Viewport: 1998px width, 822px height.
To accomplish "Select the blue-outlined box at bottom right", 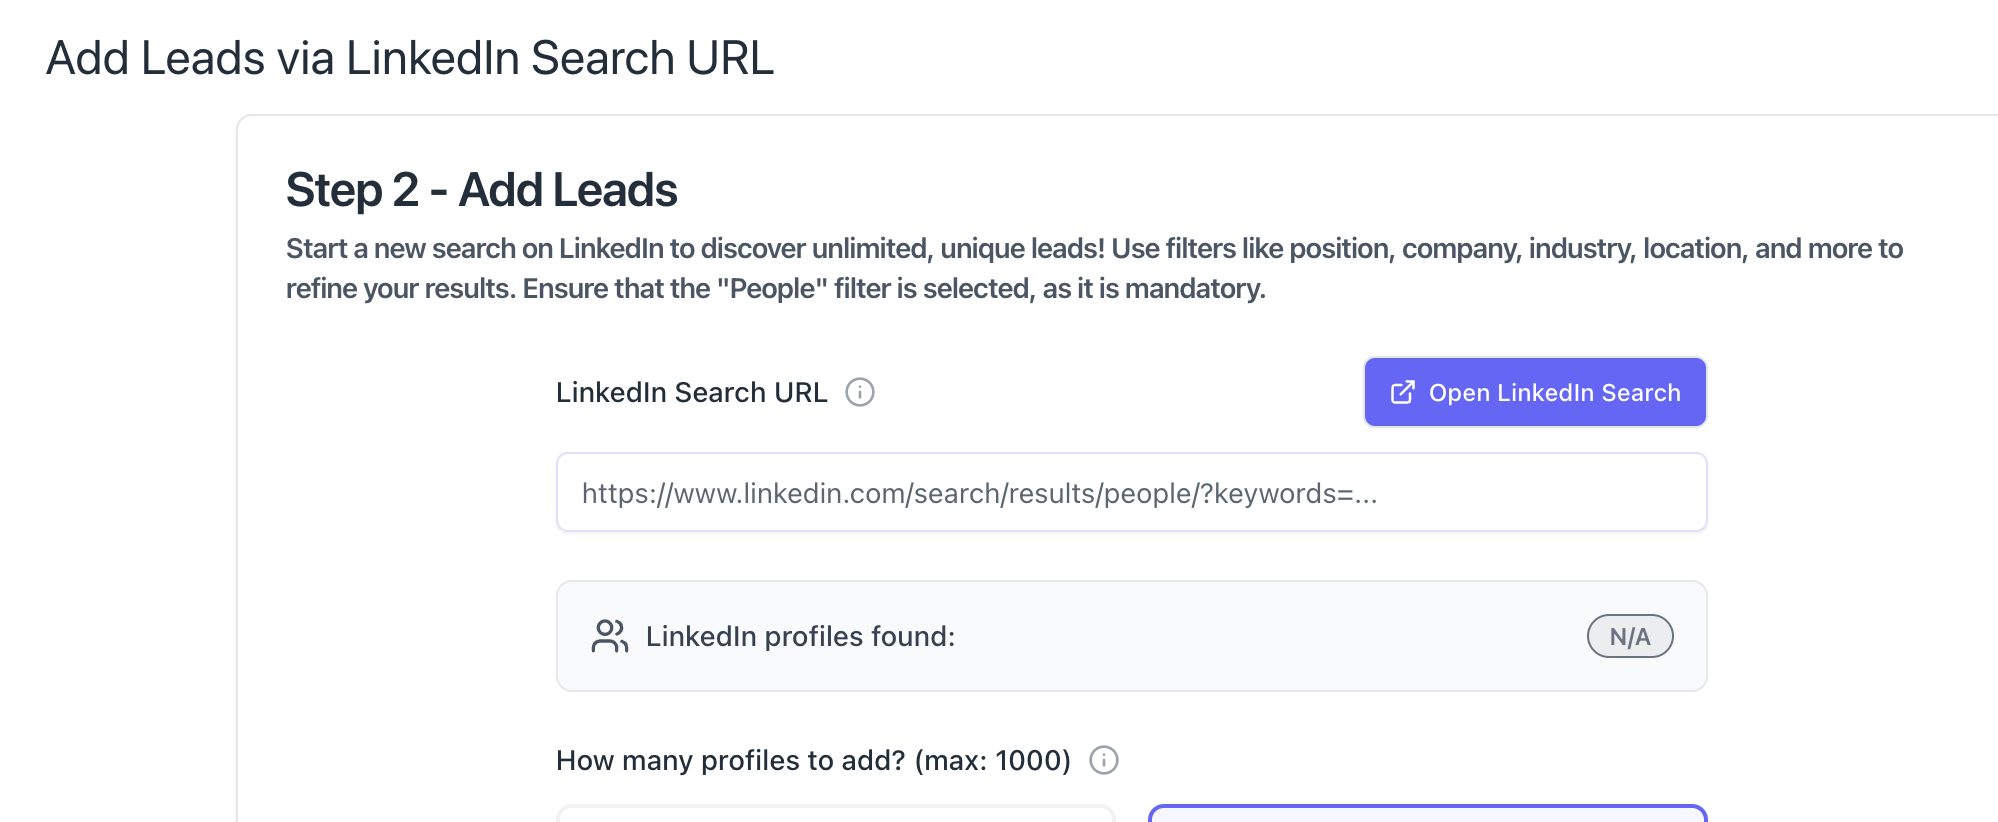I will click(x=1427, y=814).
